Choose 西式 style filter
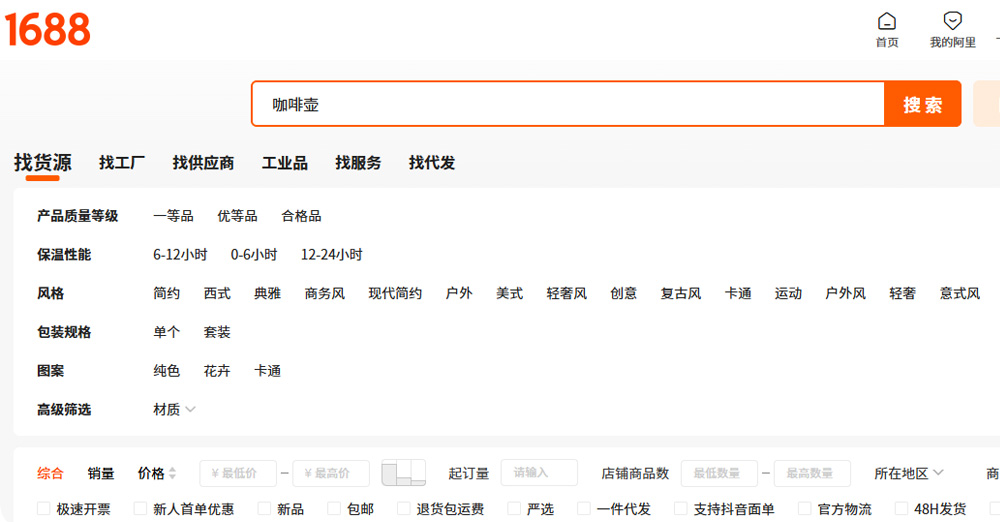This screenshot has height=522, width=1000. pyautogui.click(x=217, y=293)
